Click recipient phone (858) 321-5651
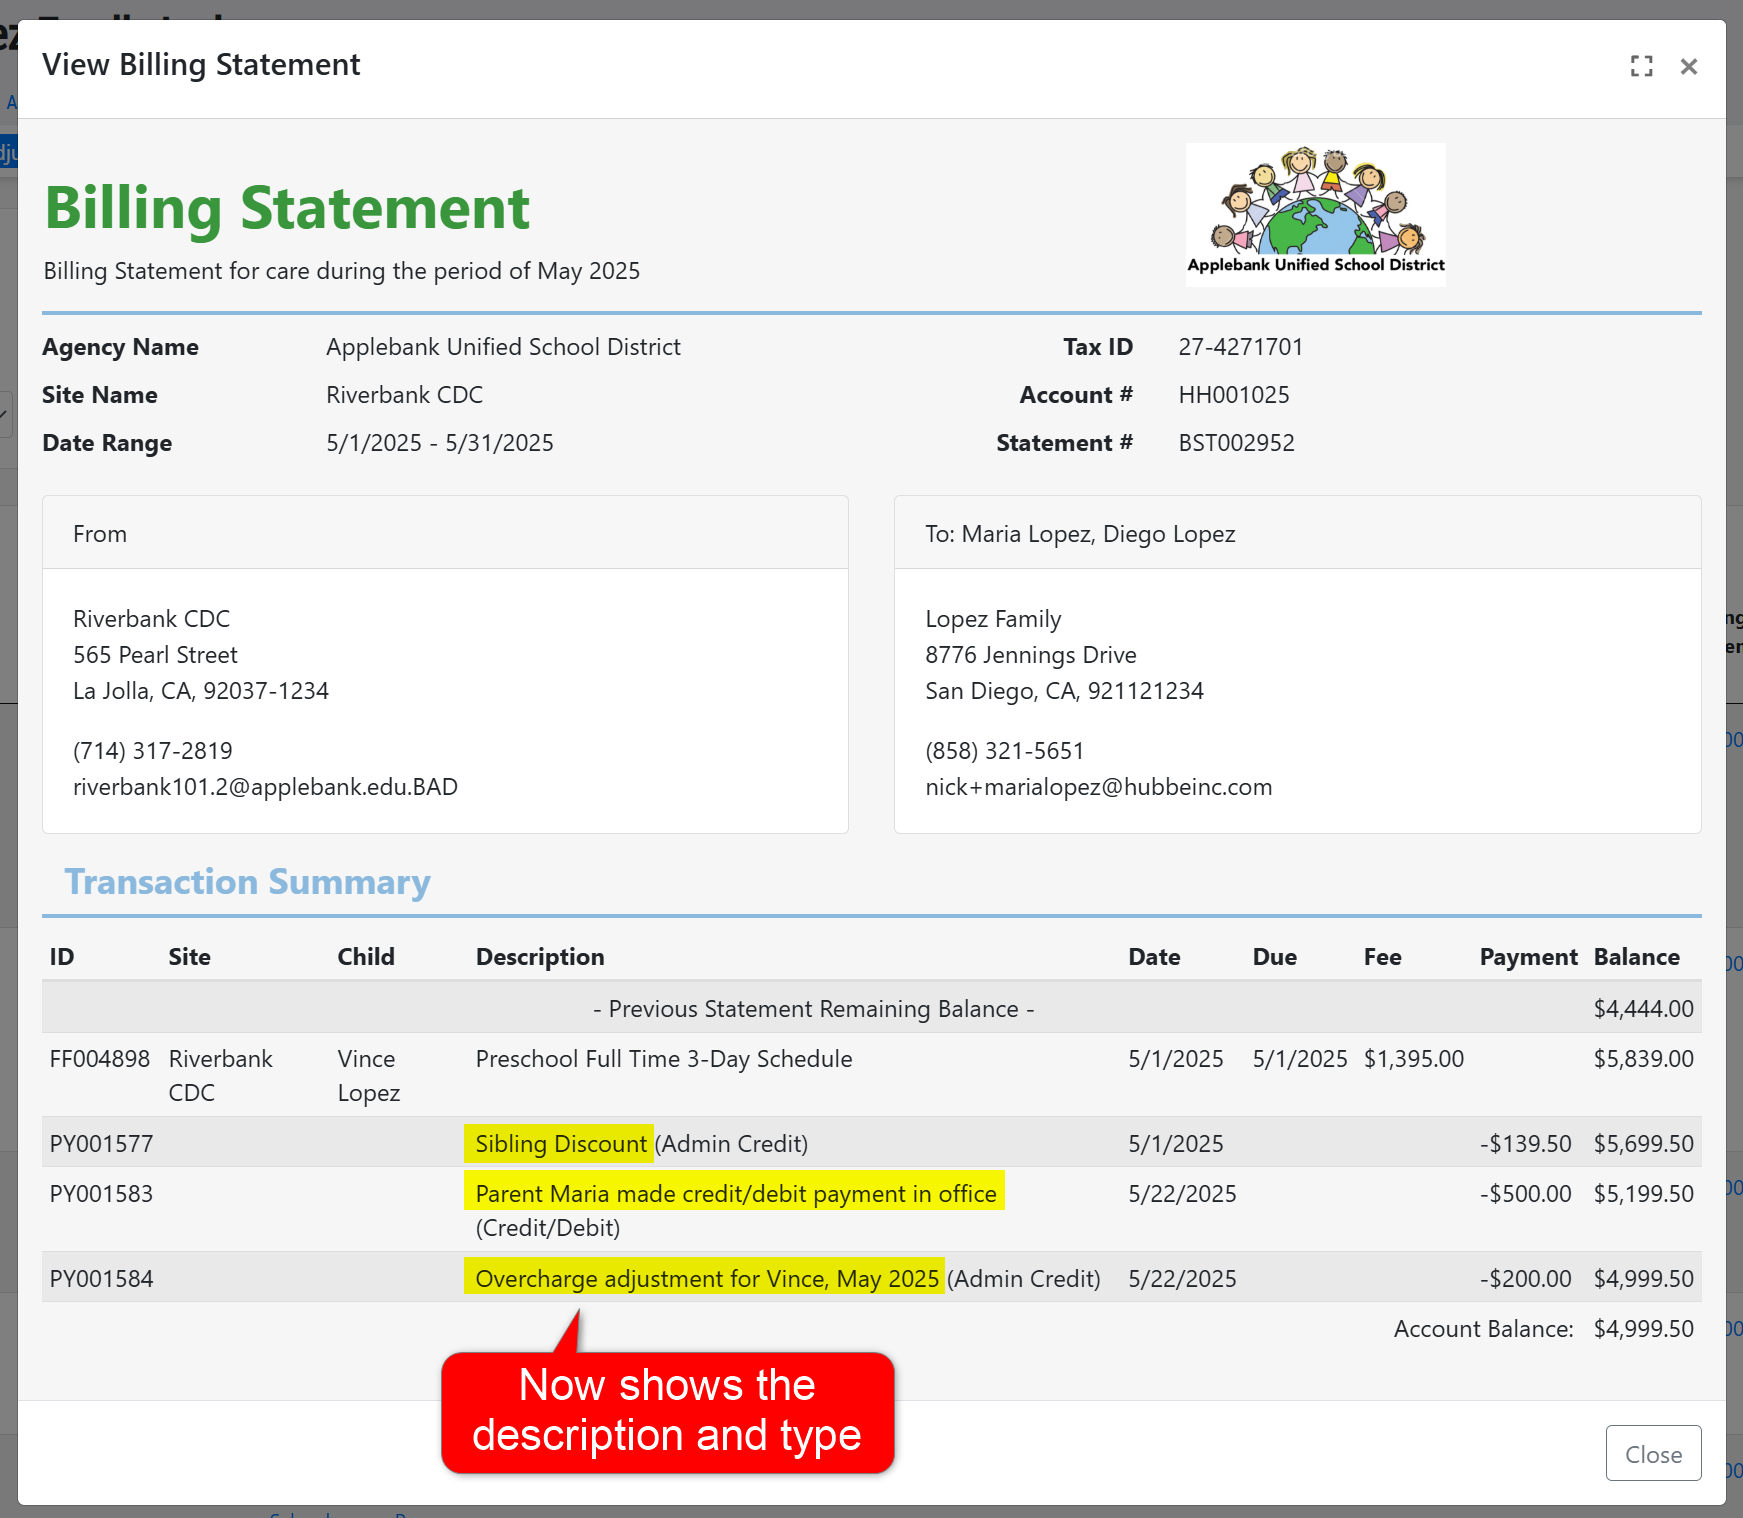1743x1518 pixels. pos(1004,751)
